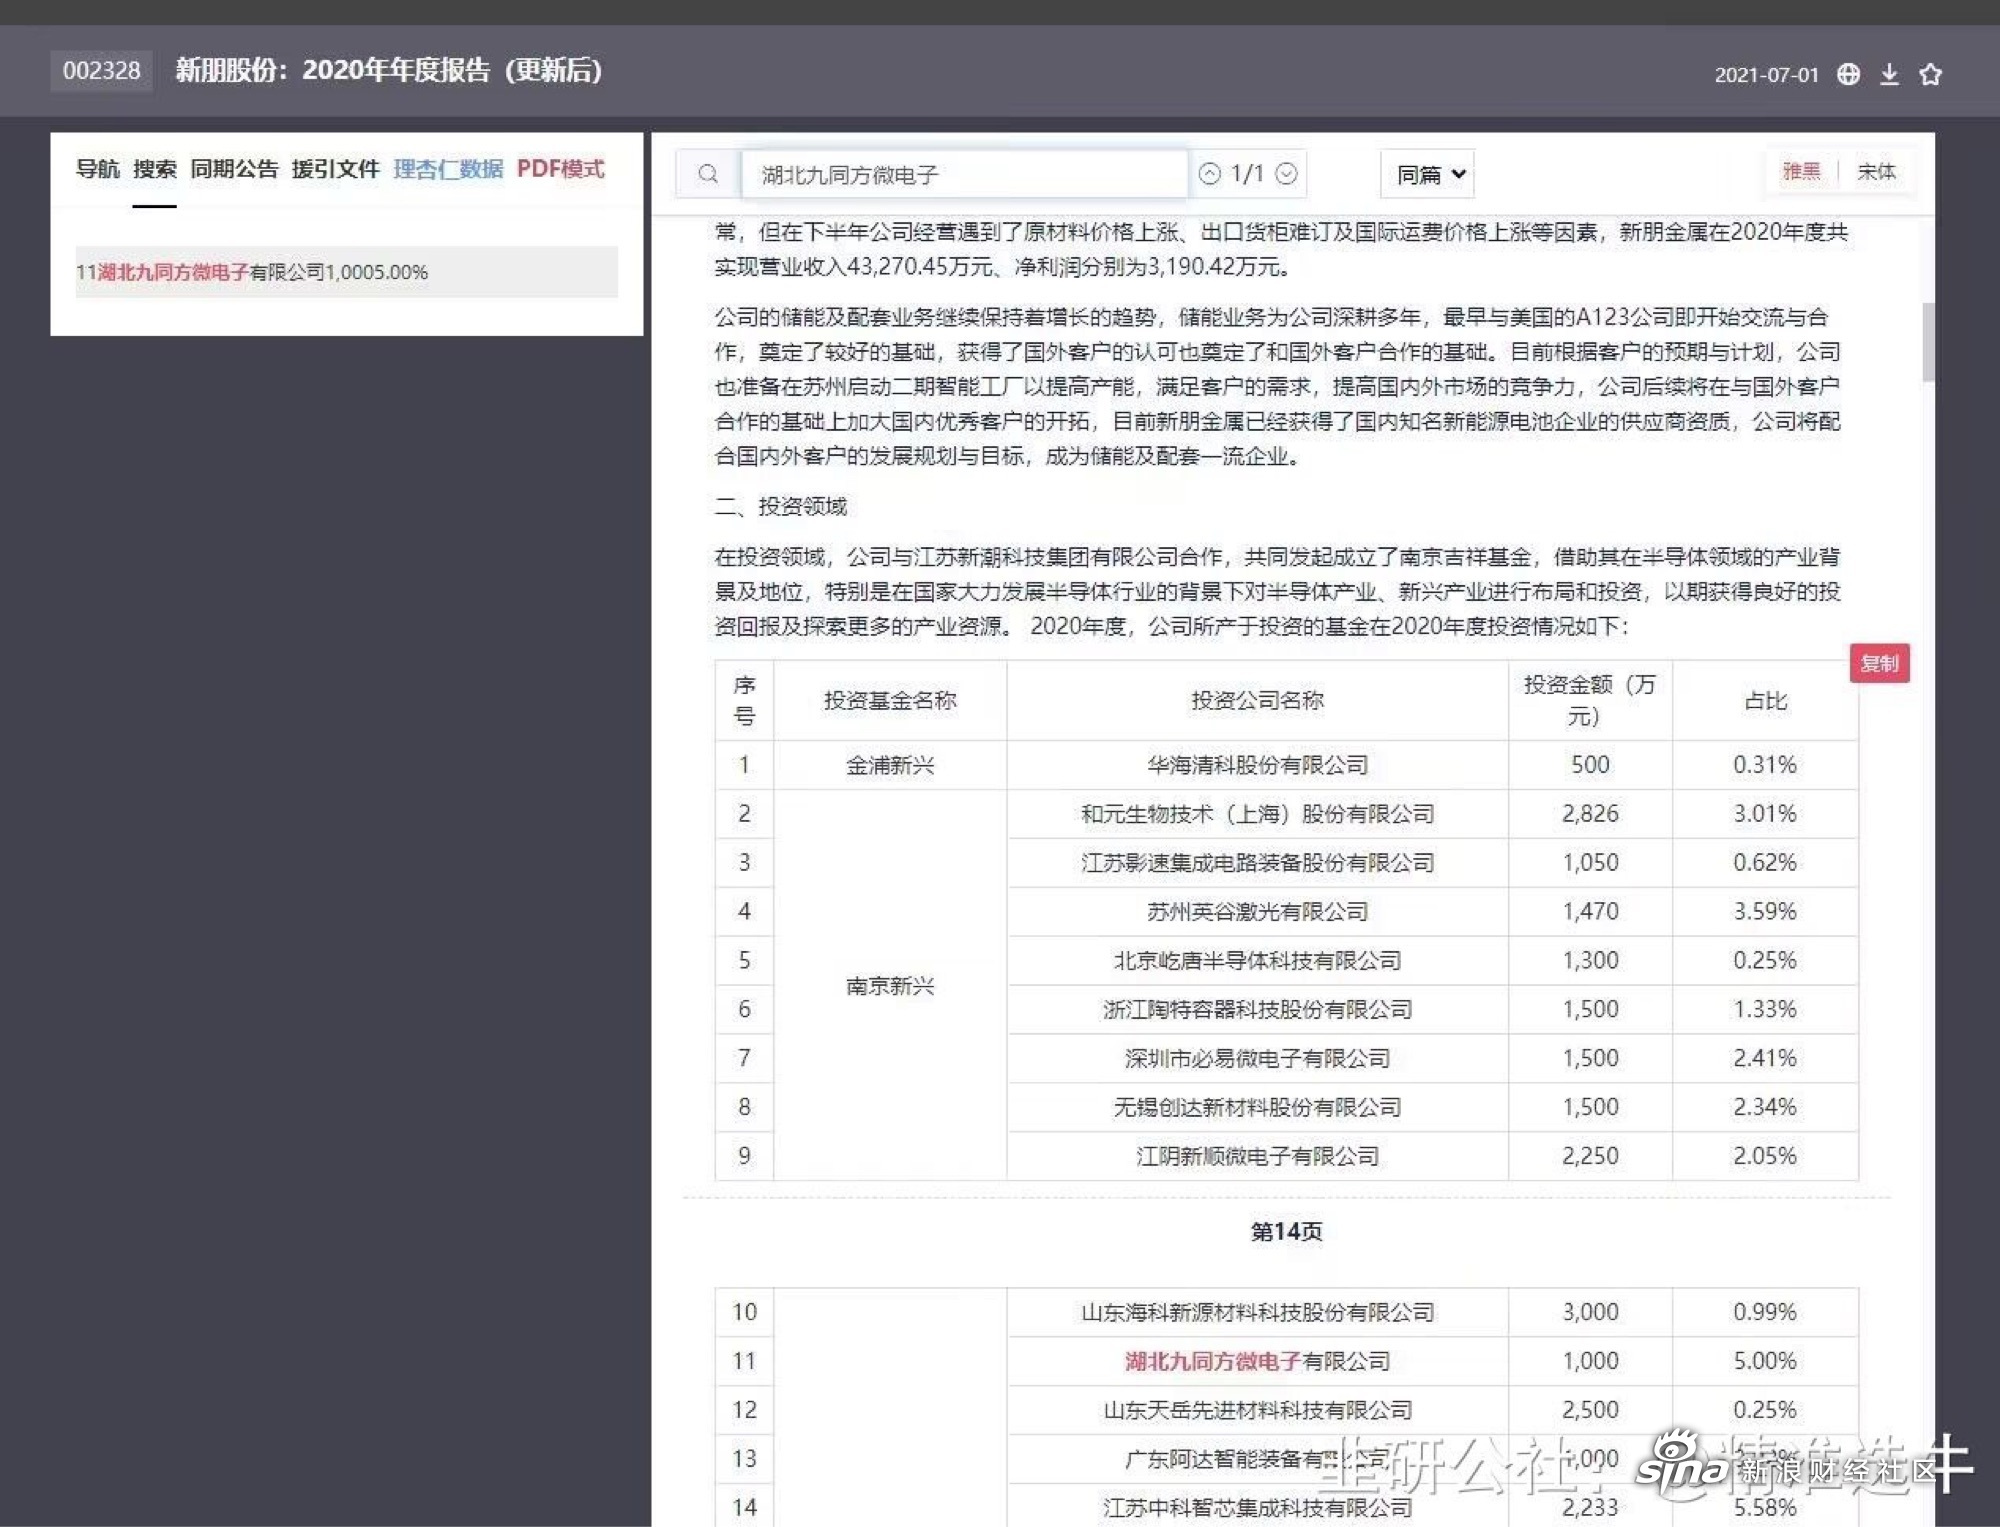This screenshot has height=1527, width=2000.
Task: Click highlighted 湖北九同方微电子 in table
Action: coord(1212,1361)
